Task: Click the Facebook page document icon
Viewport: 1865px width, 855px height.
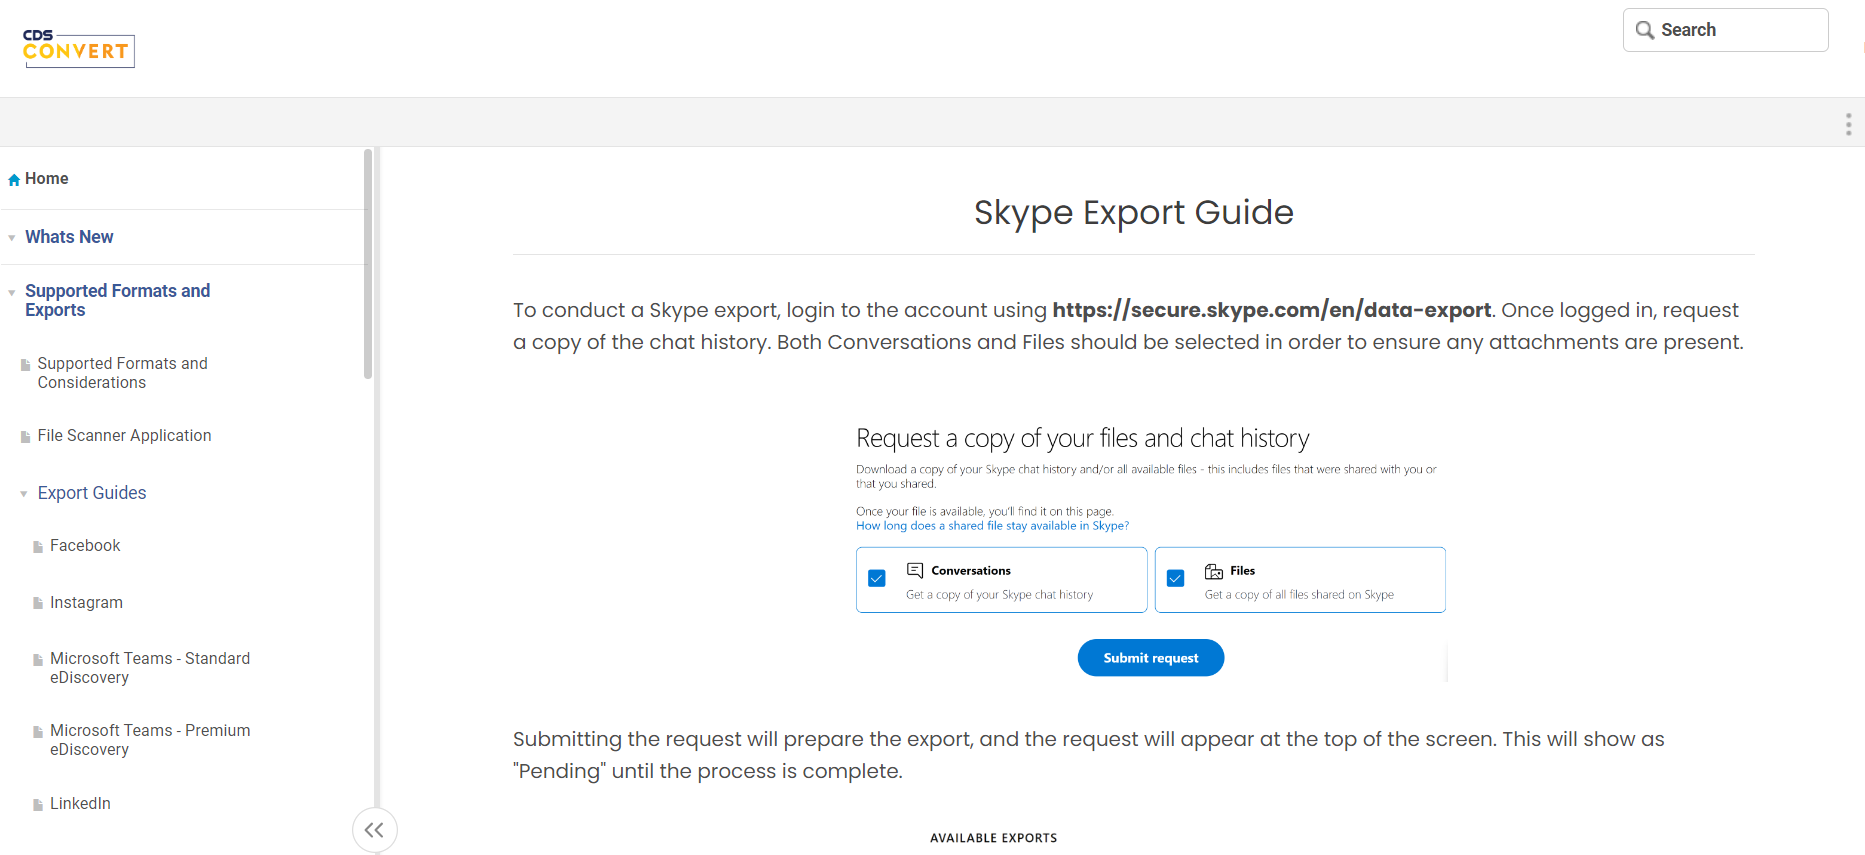Action: [38, 547]
